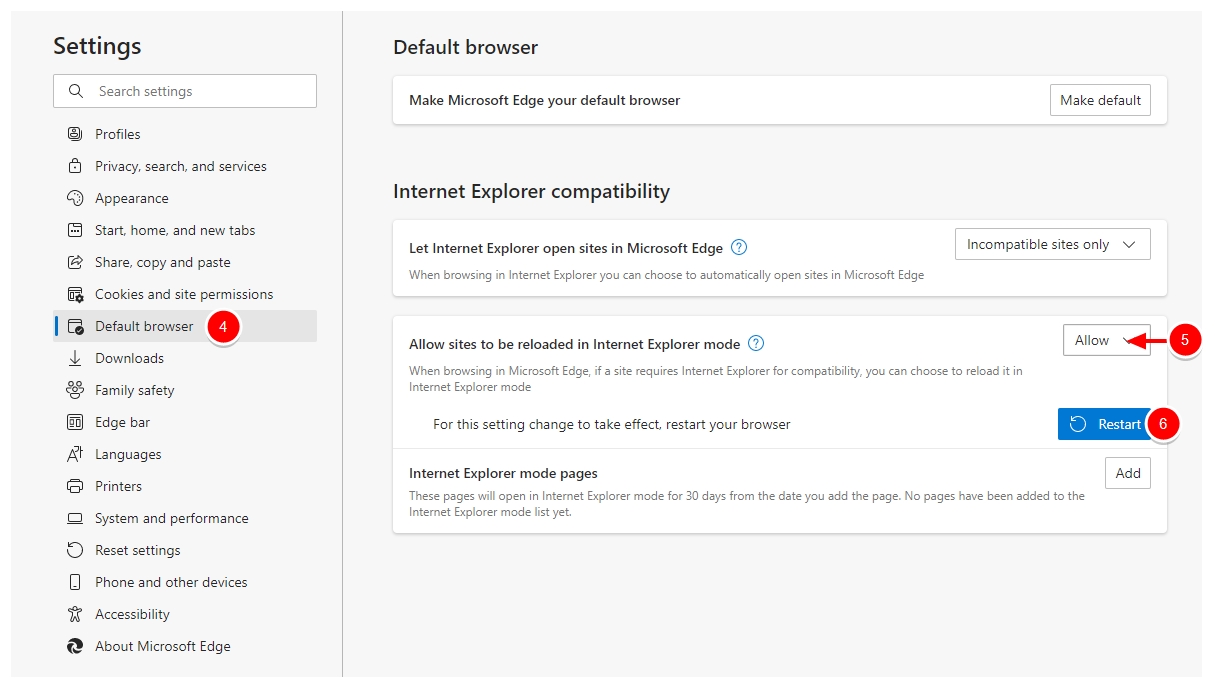Image resolution: width=1215 pixels, height=689 pixels.
Task: Open Family safety settings
Action: pyautogui.click(x=185, y=390)
